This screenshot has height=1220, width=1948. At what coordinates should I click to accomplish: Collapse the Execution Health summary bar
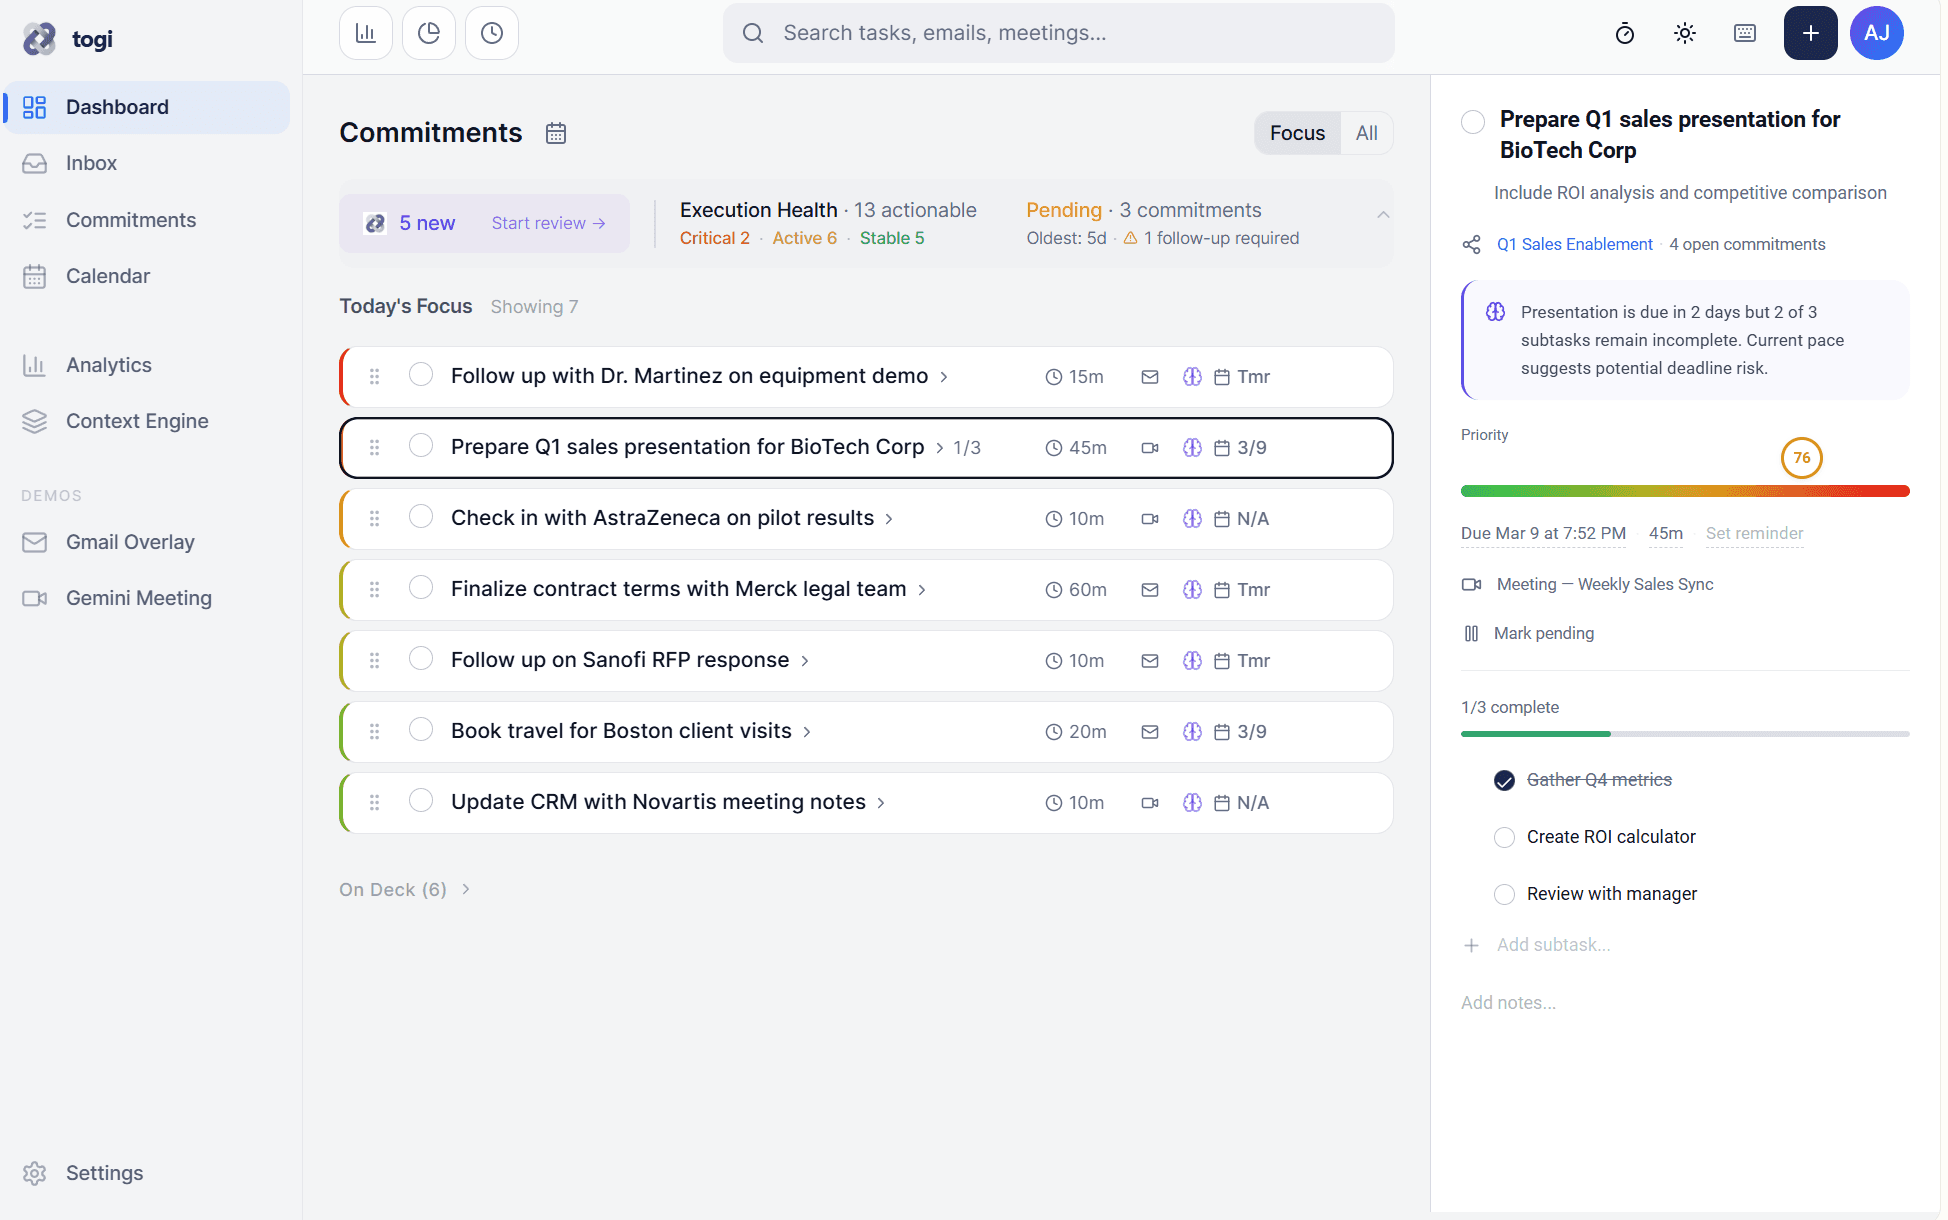pyautogui.click(x=1383, y=215)
